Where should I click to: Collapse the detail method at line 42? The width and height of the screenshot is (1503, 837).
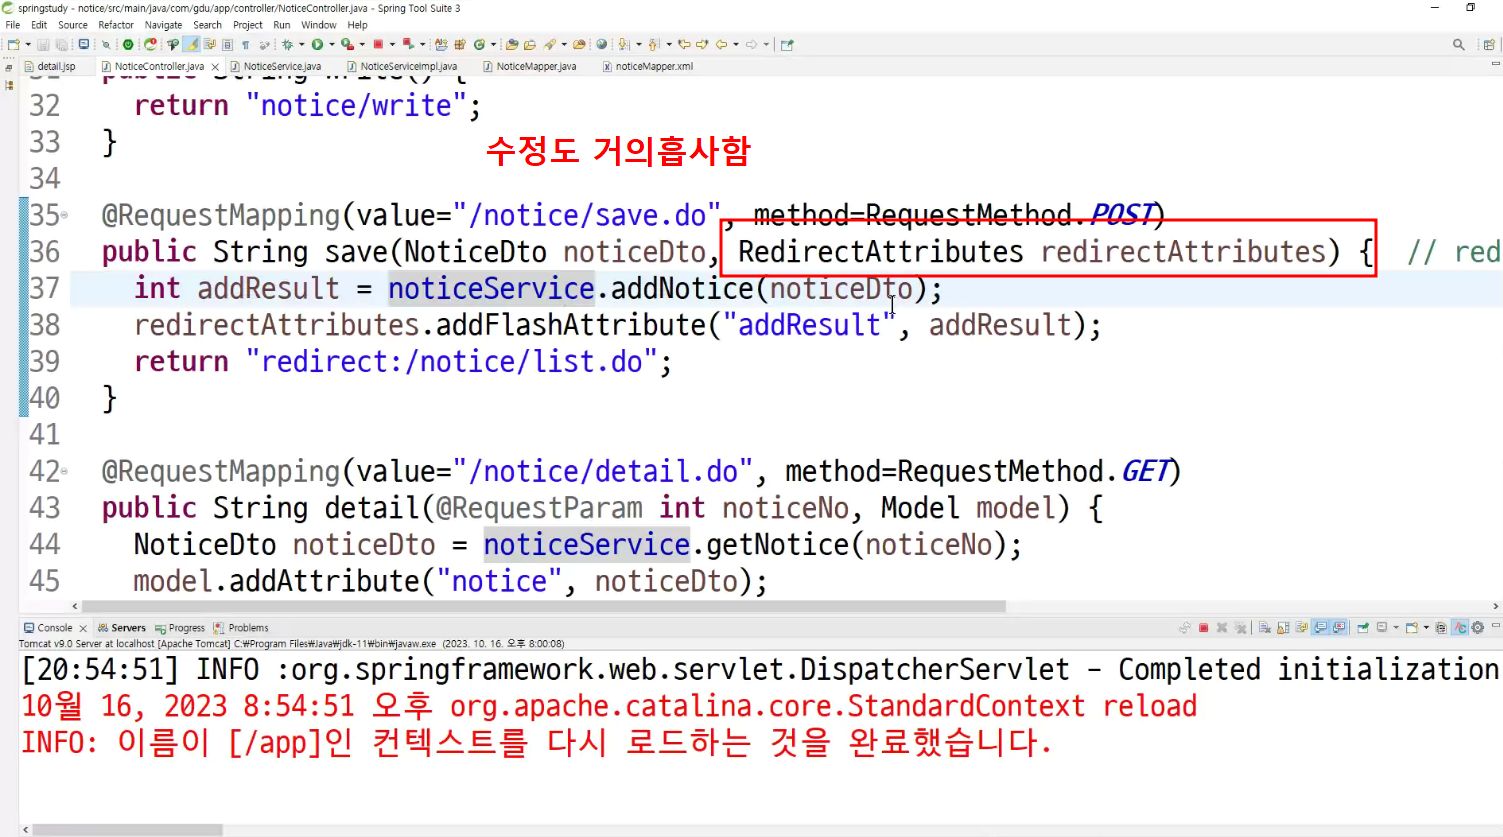tap(64, 471)
